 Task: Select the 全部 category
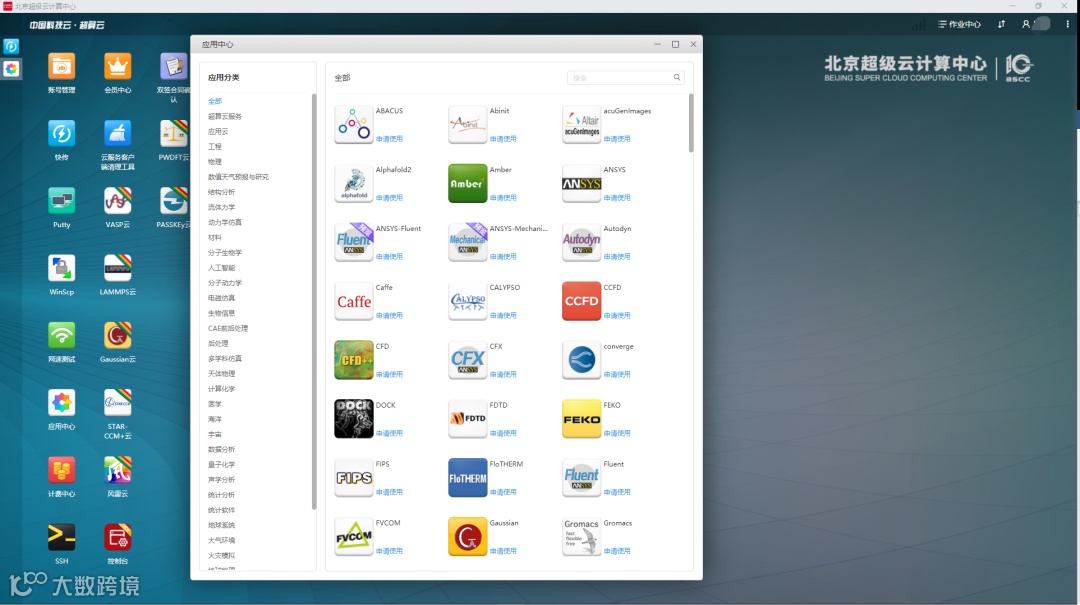point(215,101)
